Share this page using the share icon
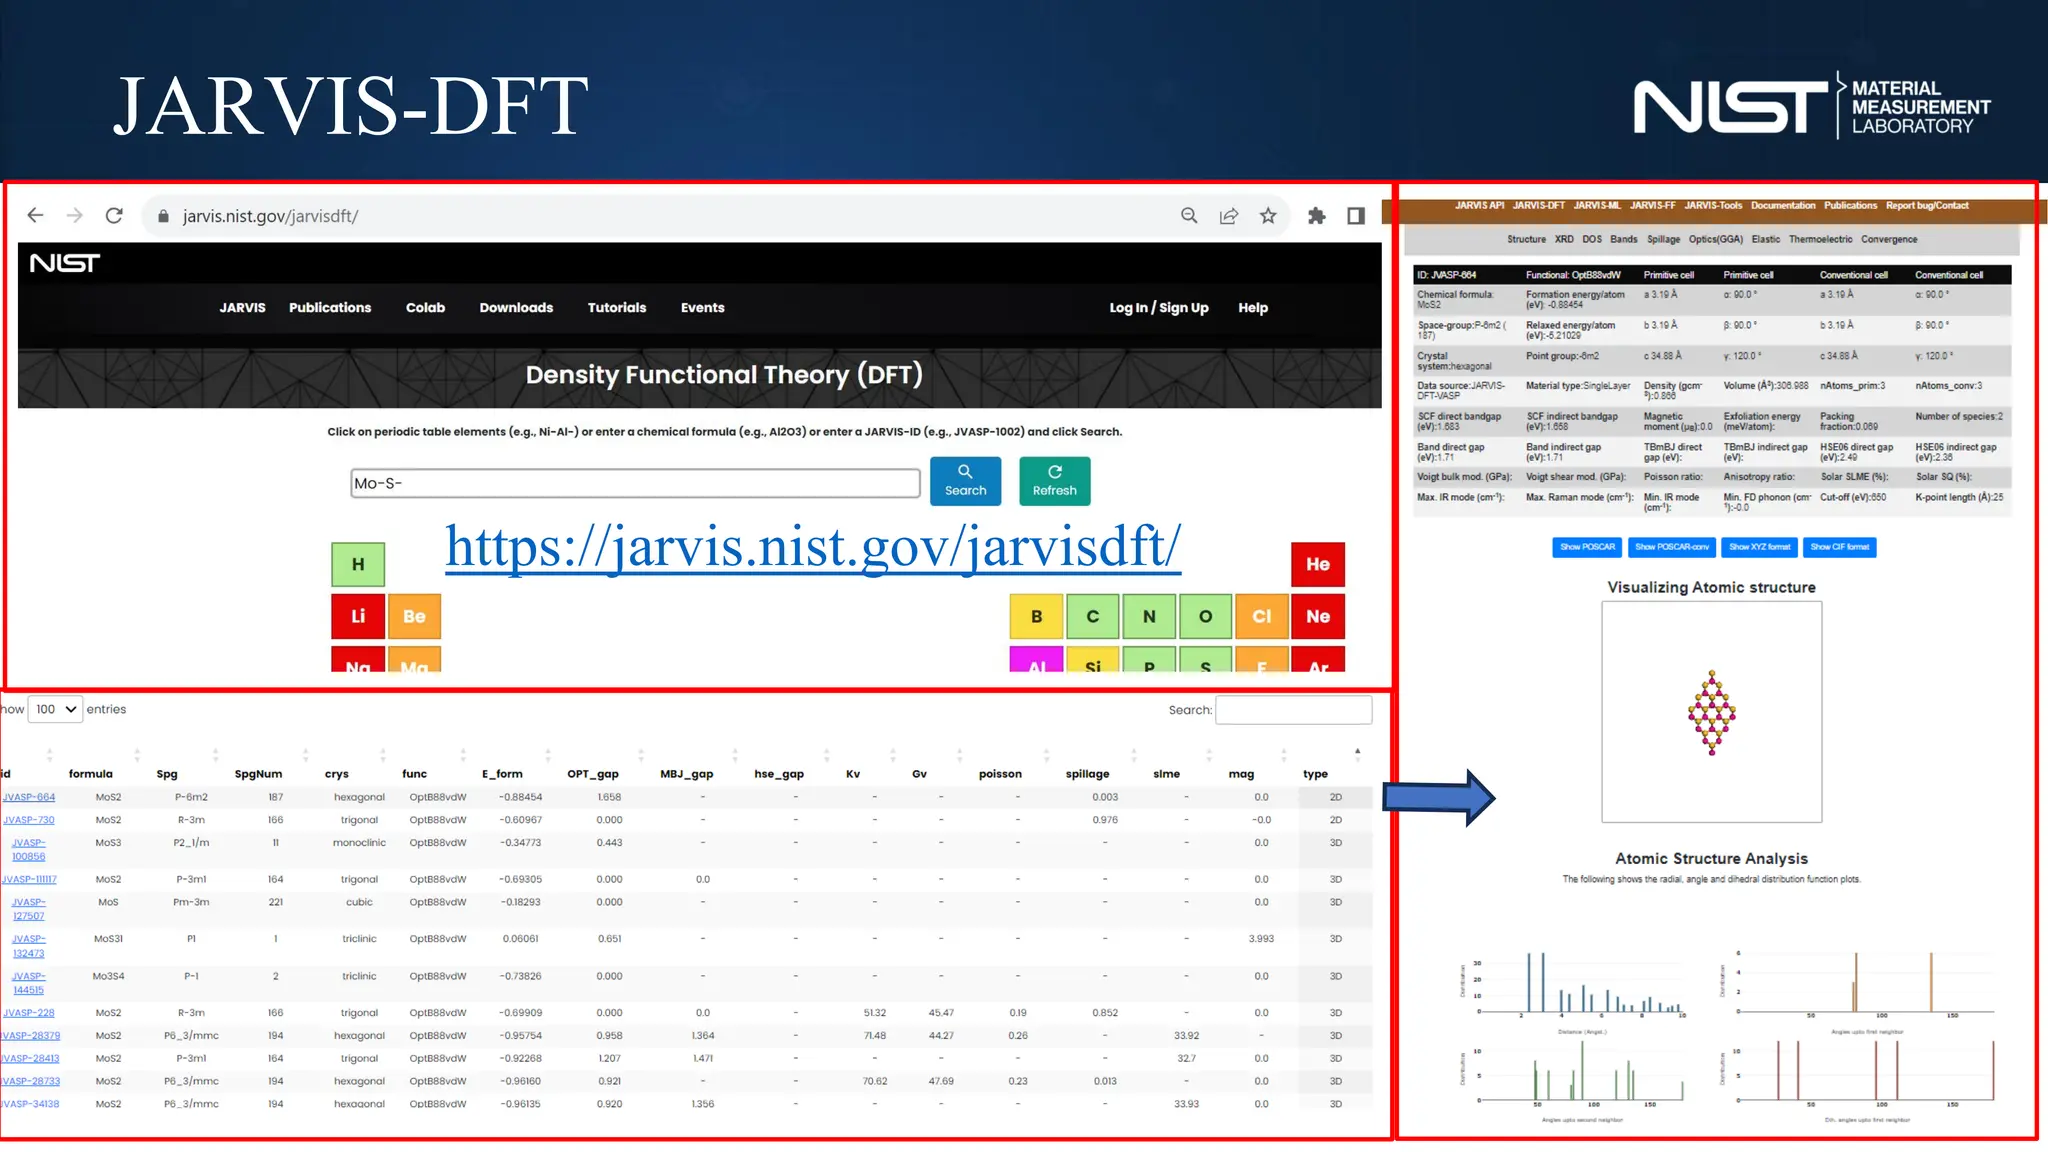The image size is (2048, 1152). click(x=1229, y=215)
